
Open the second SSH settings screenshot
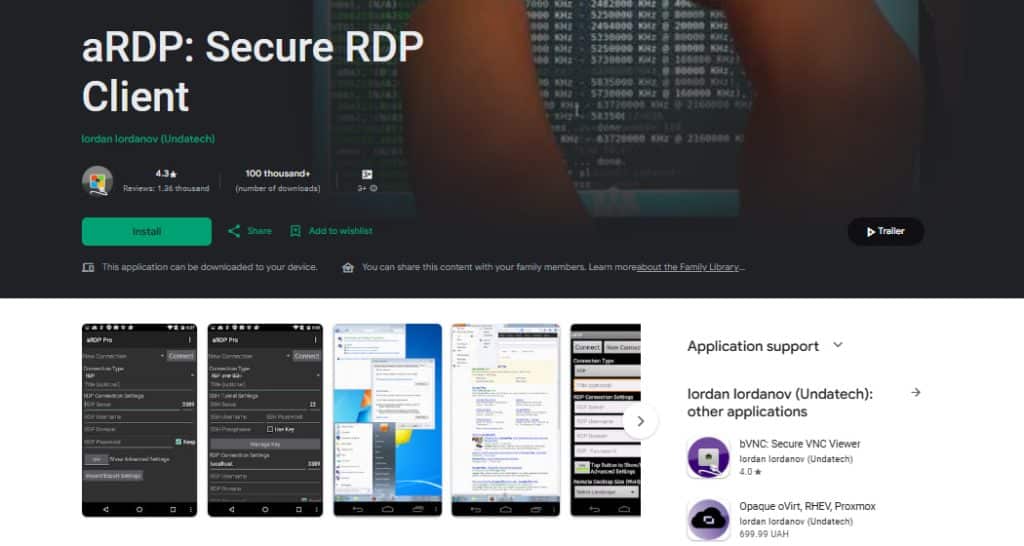tap(265, 420)
